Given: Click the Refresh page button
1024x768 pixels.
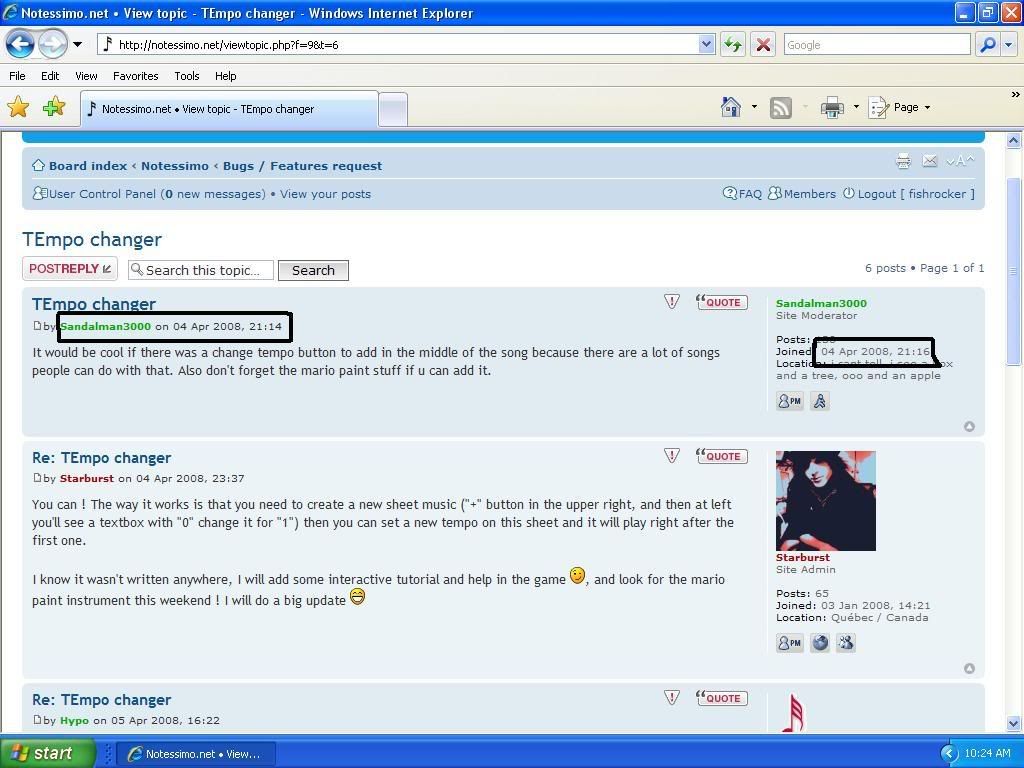Looking at the screenshot, I should click(x=733, y=44).
